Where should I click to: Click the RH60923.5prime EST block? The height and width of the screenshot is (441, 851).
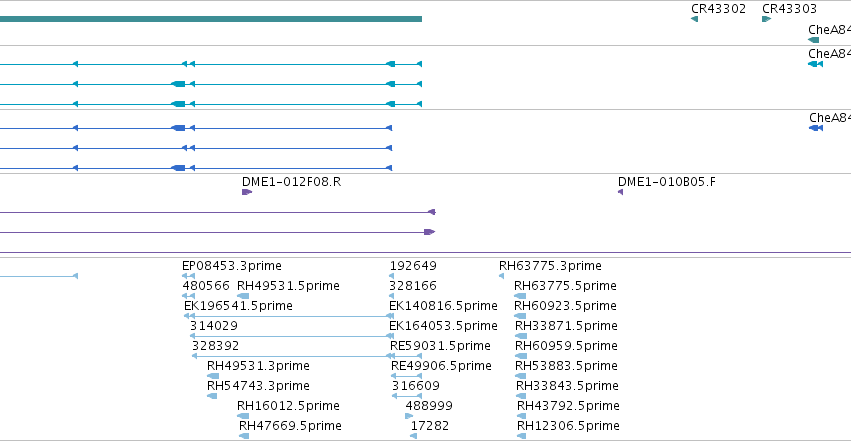[520, 316]
